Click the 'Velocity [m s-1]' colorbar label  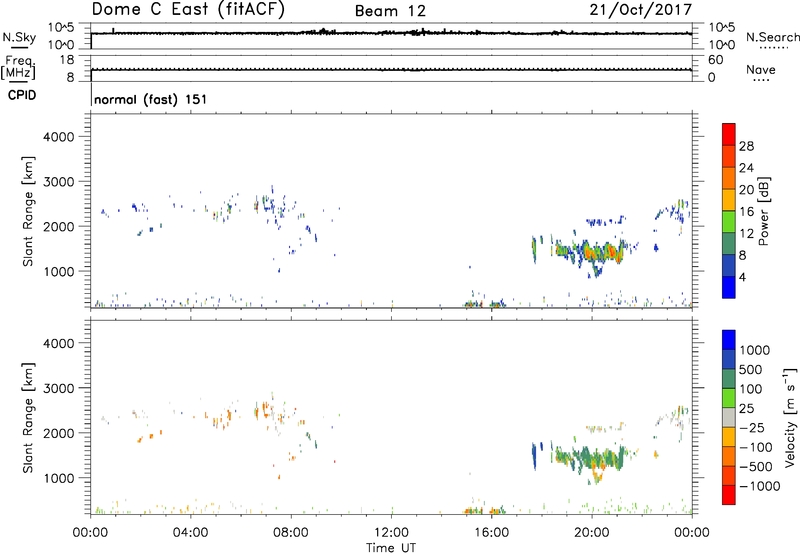[x=790, y=416]
